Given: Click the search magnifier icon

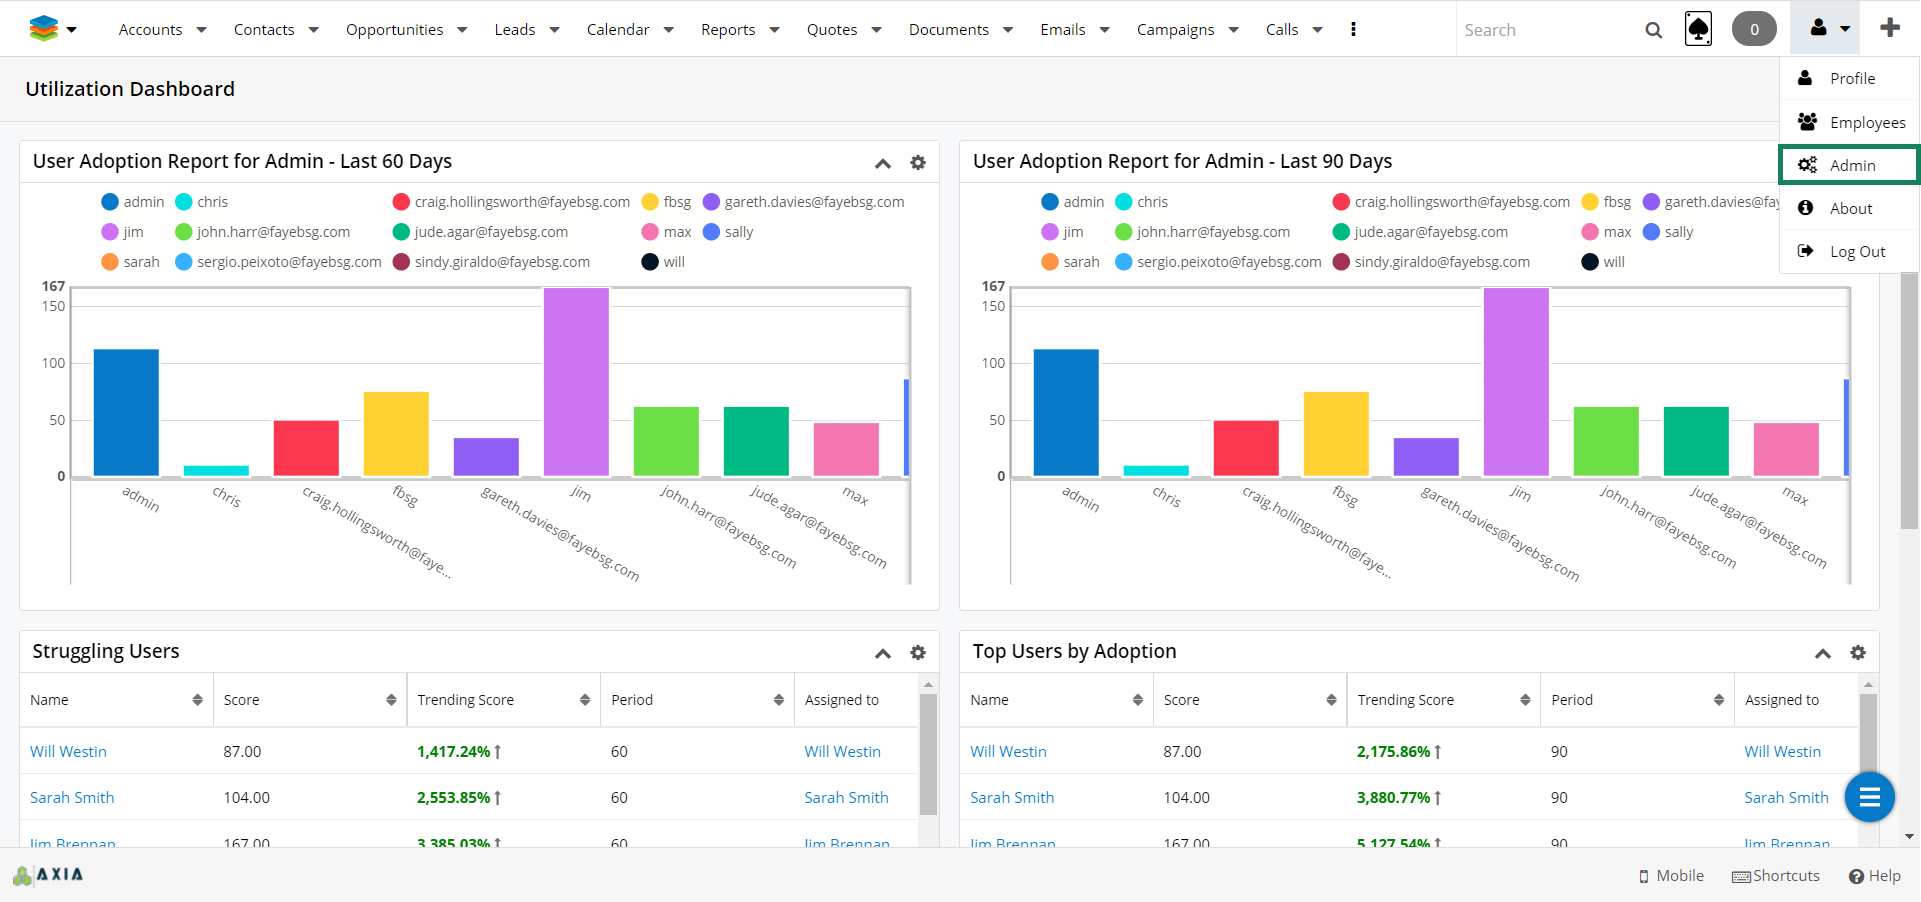Looking at the screenshot, I should click(x=1653, y=30).
